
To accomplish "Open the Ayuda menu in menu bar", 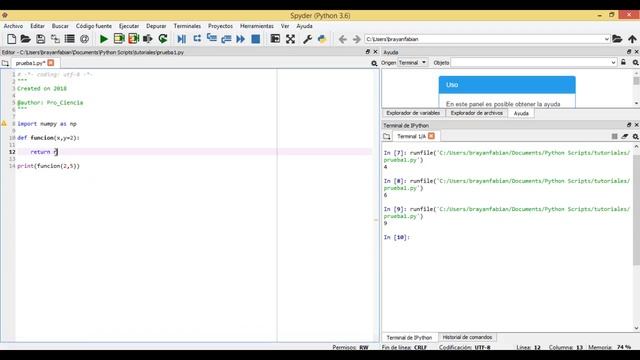I will [304, 26].
